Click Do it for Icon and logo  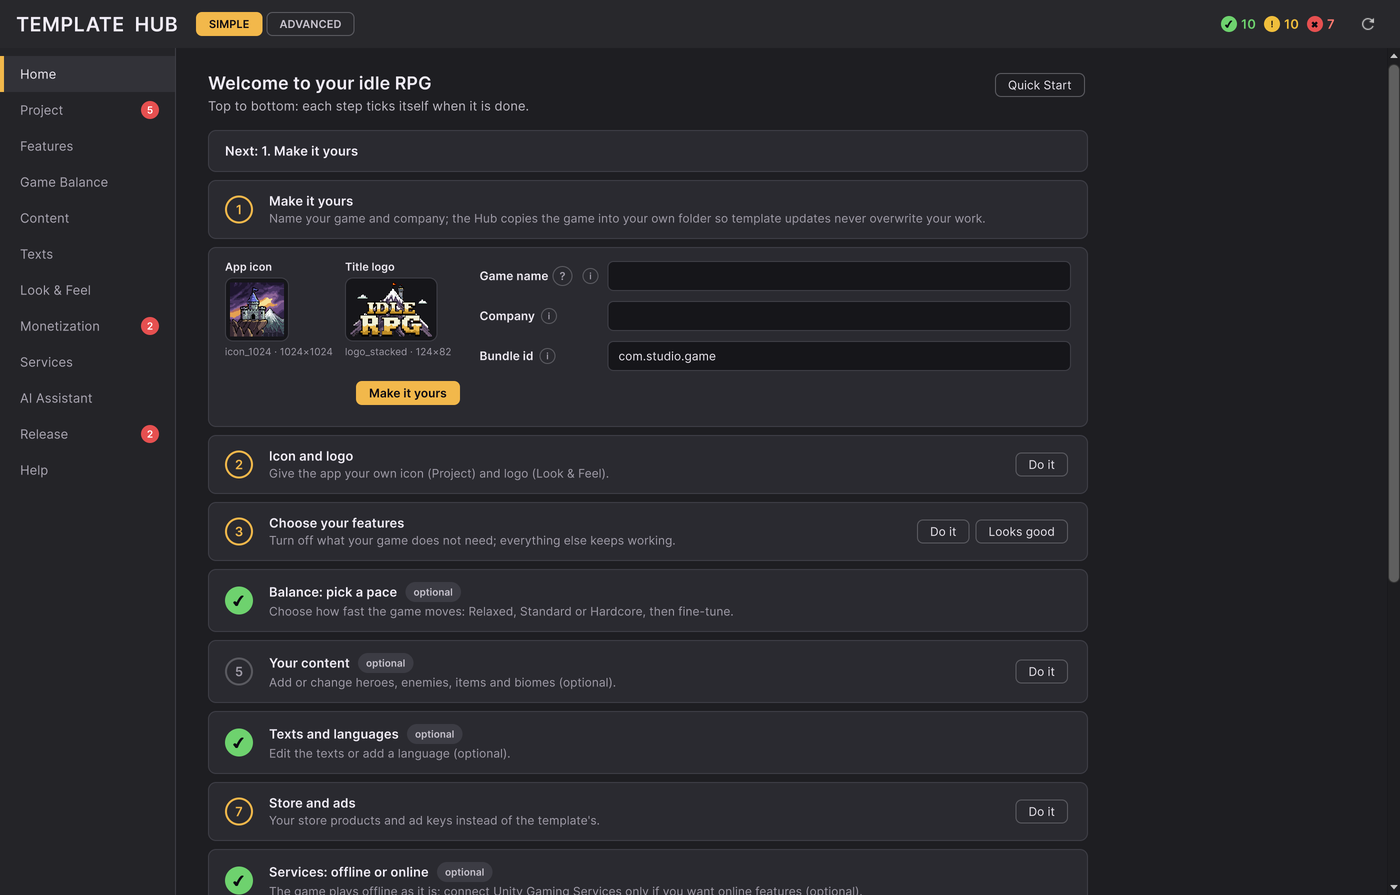[x=1041, y=464]
